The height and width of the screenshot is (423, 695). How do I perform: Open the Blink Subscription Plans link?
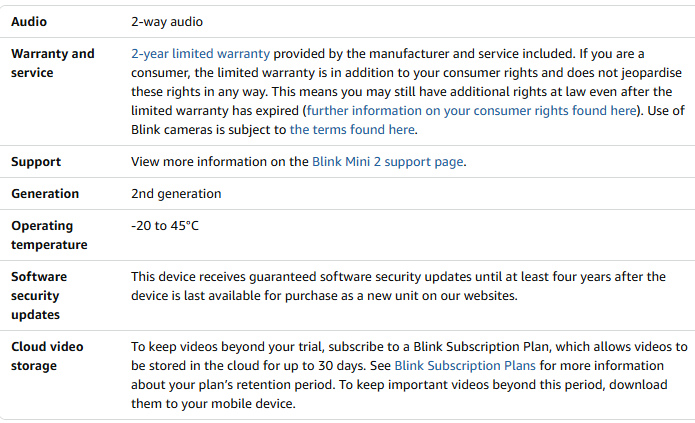pos(465,365)
